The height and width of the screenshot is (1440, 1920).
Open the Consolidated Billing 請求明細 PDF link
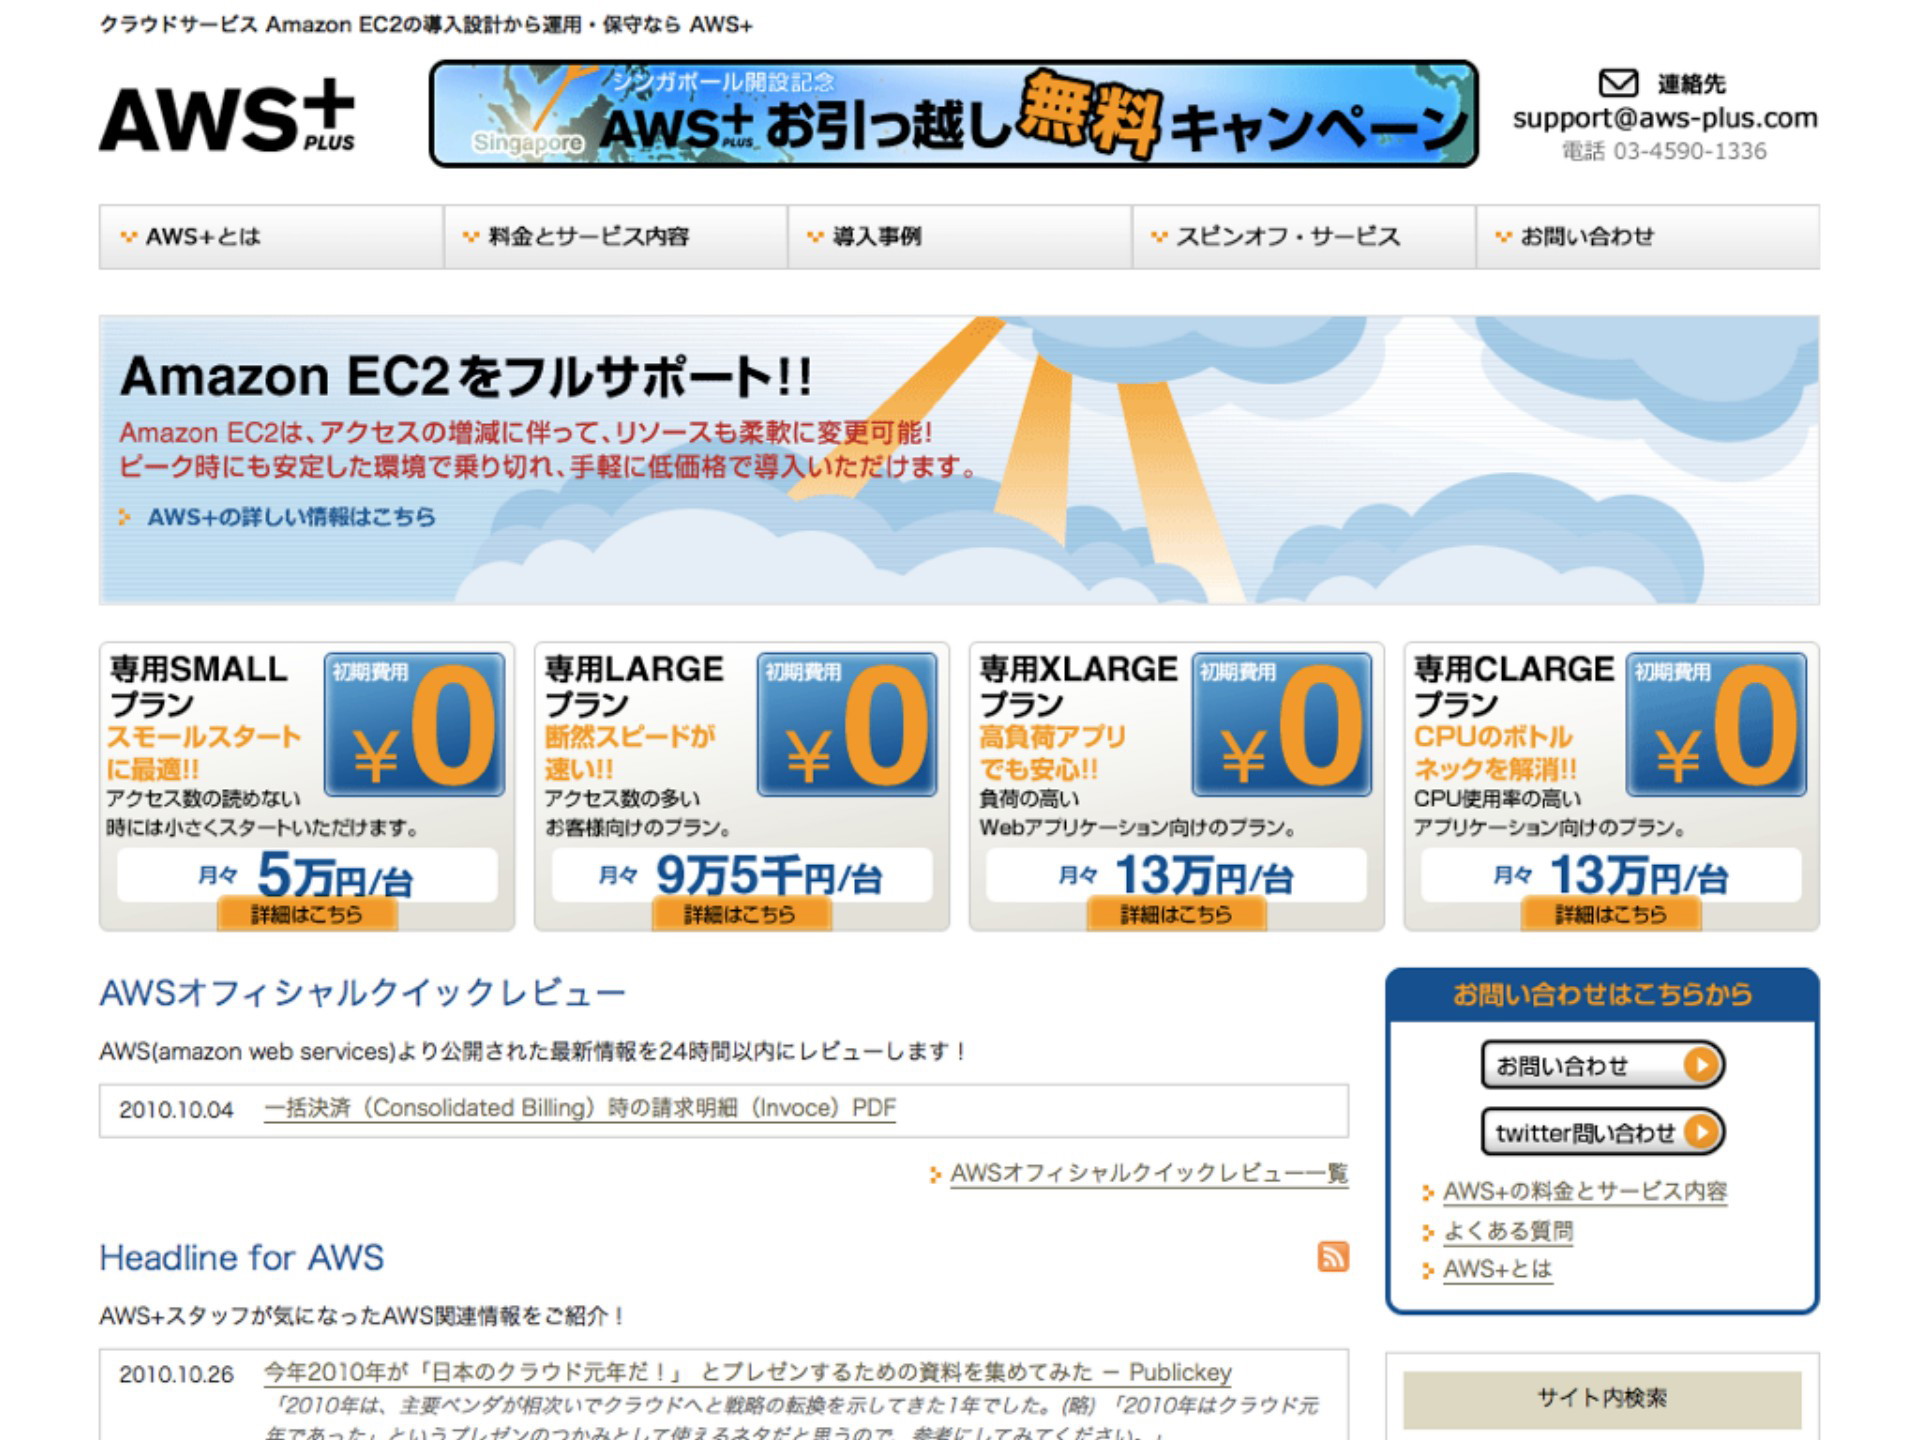(x=580, y=1108)
